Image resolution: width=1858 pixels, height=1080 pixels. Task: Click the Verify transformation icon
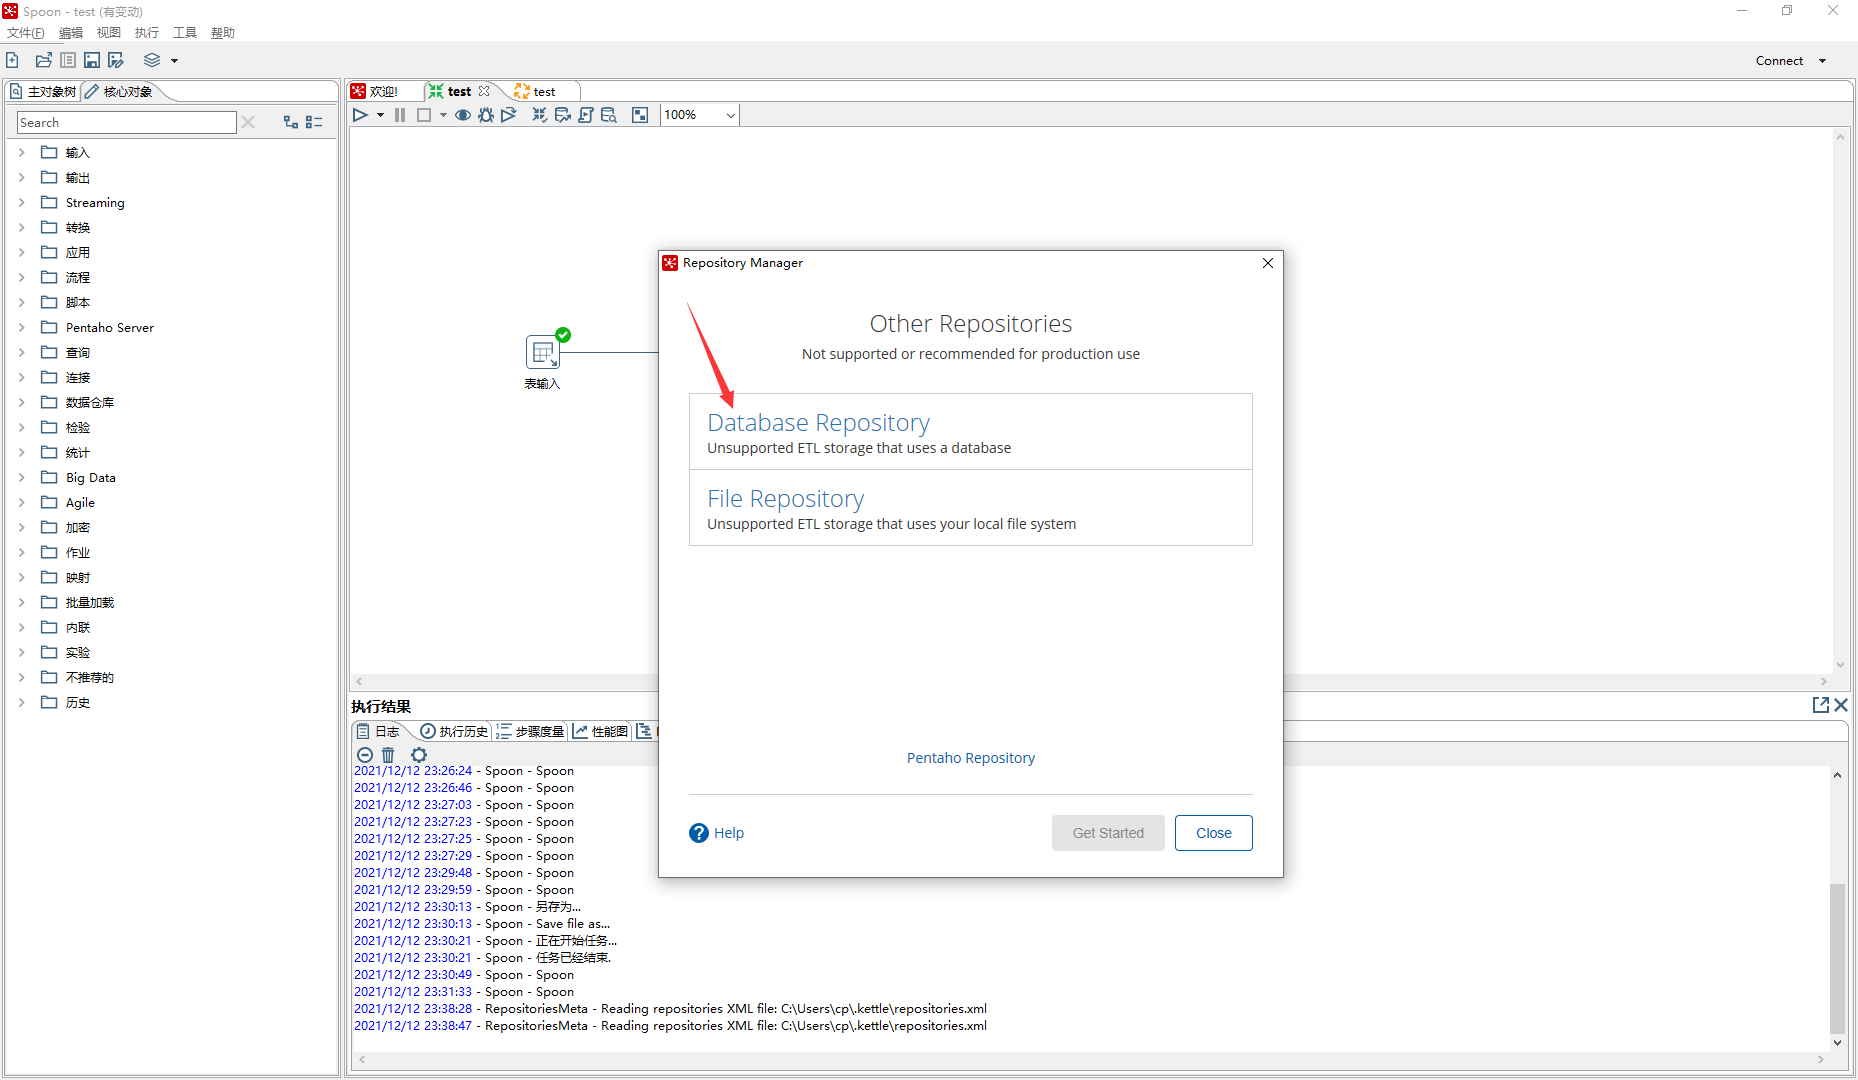[540, 115]
